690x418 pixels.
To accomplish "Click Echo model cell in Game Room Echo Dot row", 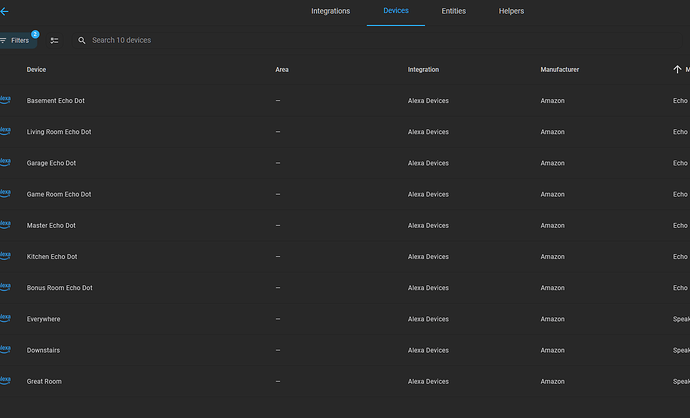I will (x=680, y=194).
